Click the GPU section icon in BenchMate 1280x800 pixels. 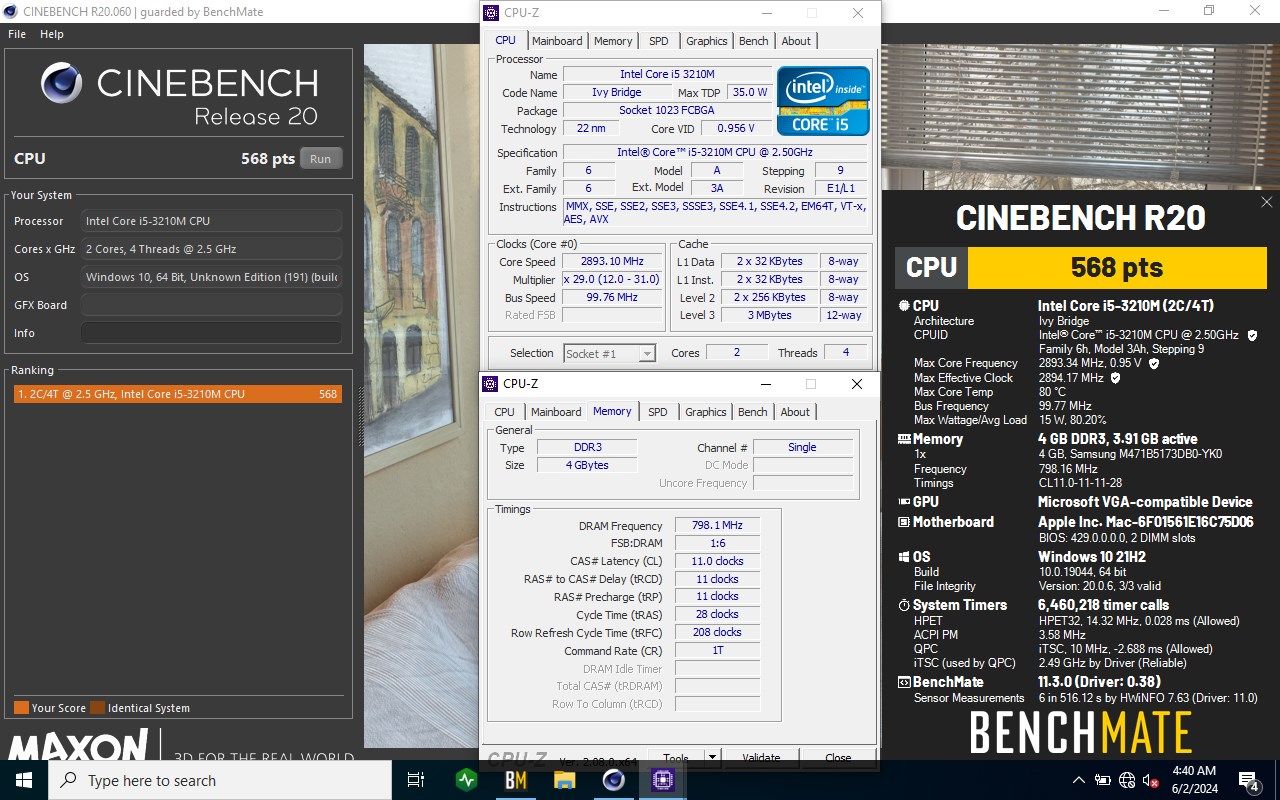click(904, 502)
